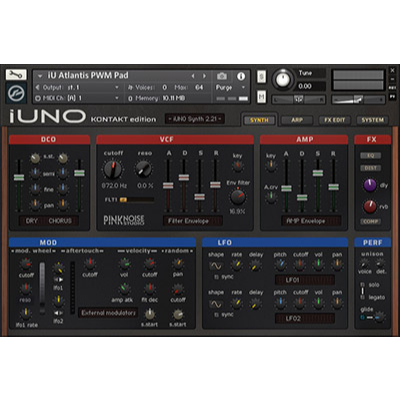400x400 pixels.
Task: Select next preset arrow in header
Action: coord(205,76)
